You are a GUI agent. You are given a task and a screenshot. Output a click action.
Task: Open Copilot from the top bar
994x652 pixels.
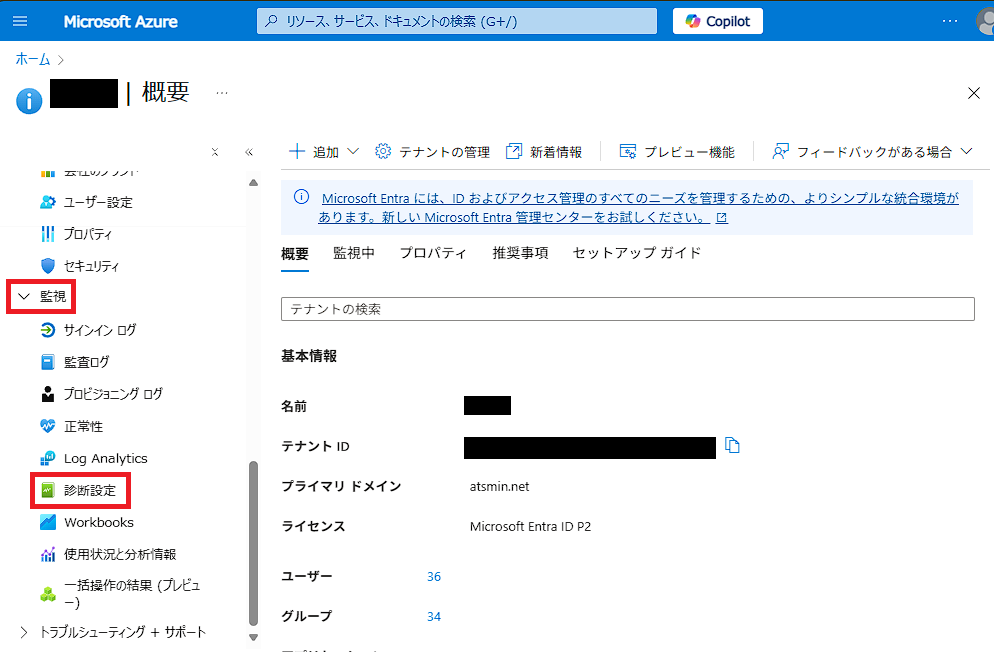[717, 20]
